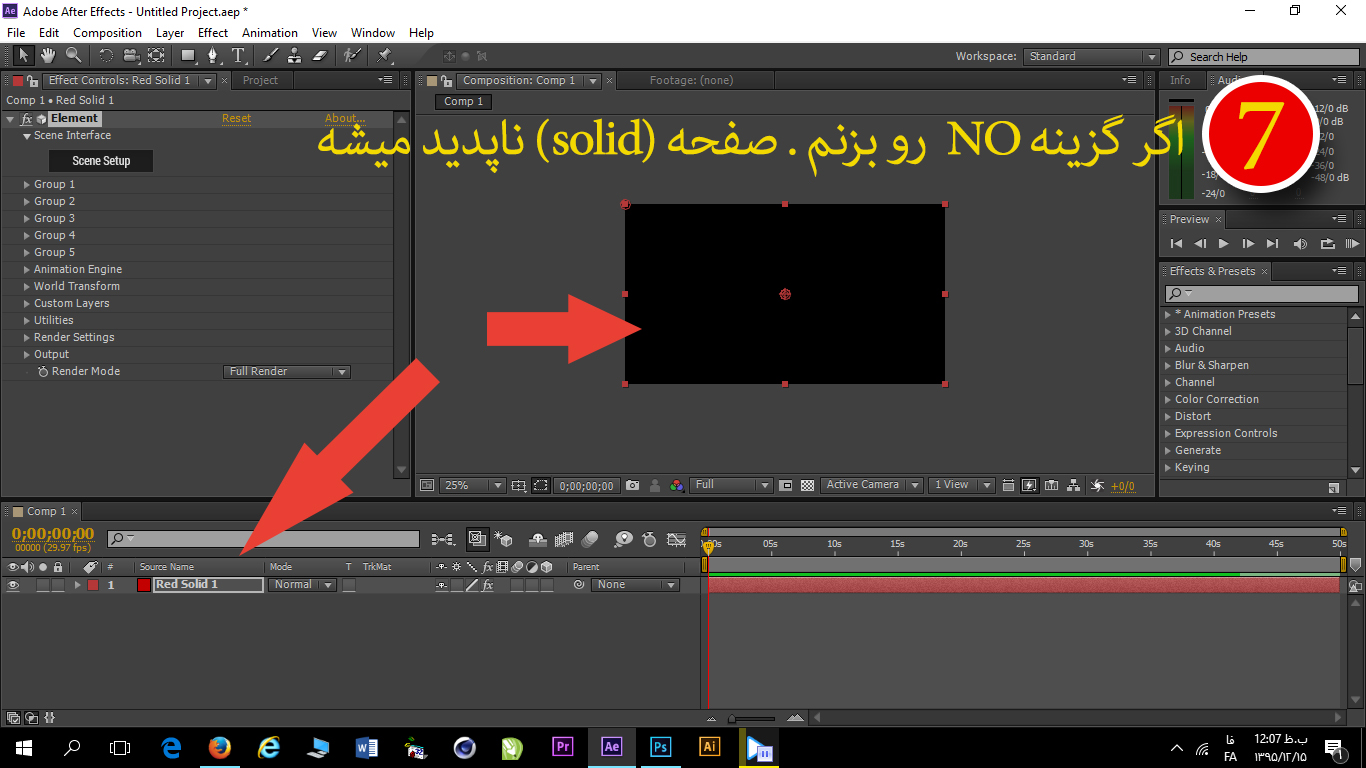Open the Active Camera 3D view dropdown
Image resolution: width=1366 pixels, height=768 pixels.
pos(871,485)
